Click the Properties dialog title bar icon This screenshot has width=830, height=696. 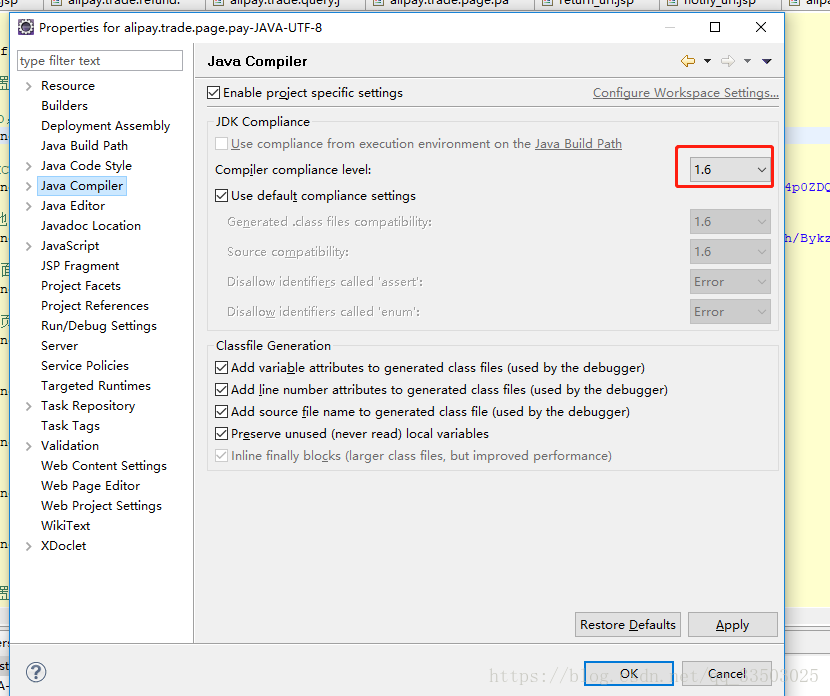point(25,27)
